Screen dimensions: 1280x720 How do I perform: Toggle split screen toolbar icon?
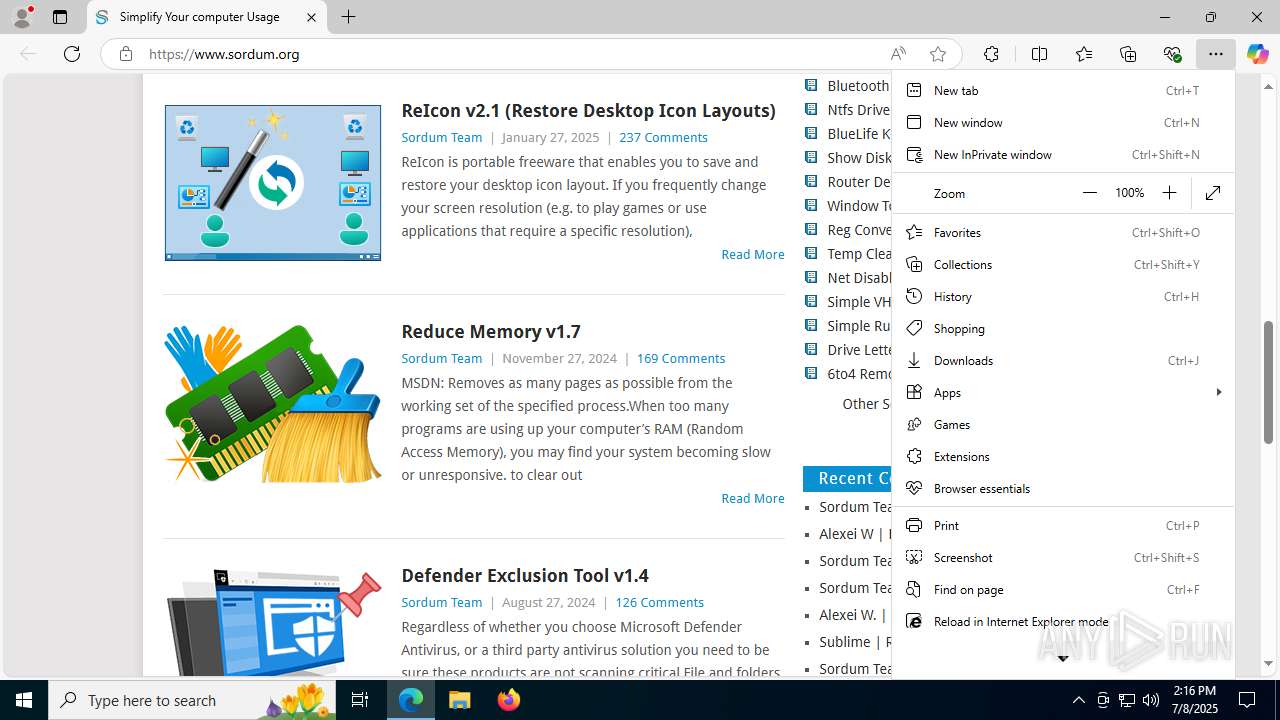click(1039, 54)
